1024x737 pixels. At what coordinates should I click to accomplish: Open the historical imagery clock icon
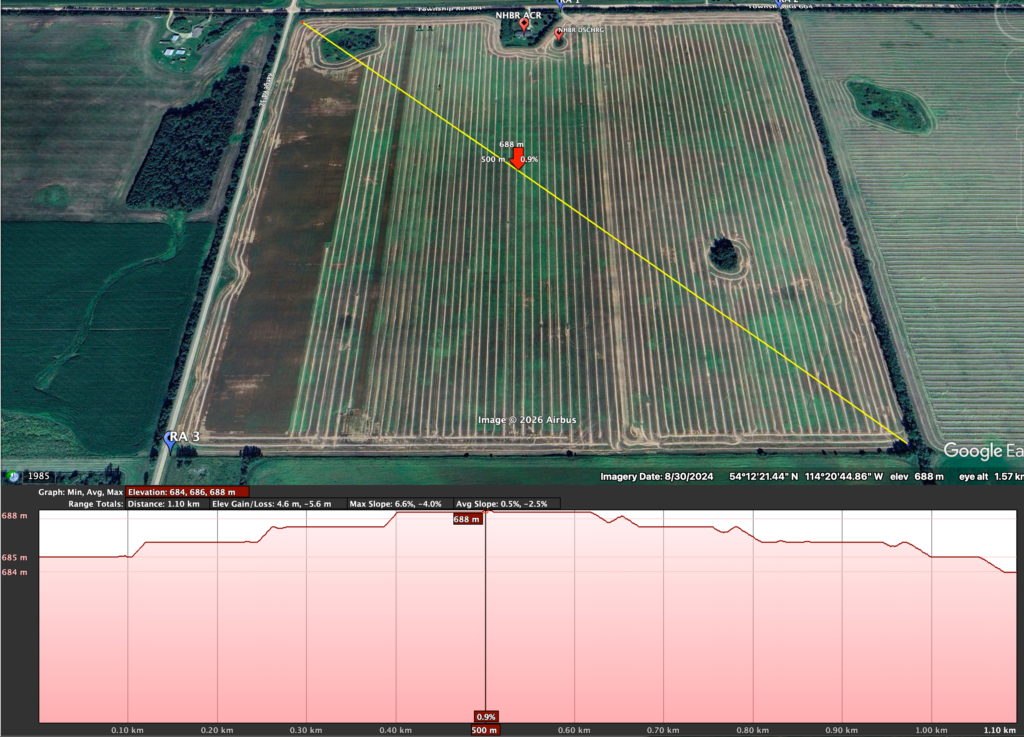[12, 477]
